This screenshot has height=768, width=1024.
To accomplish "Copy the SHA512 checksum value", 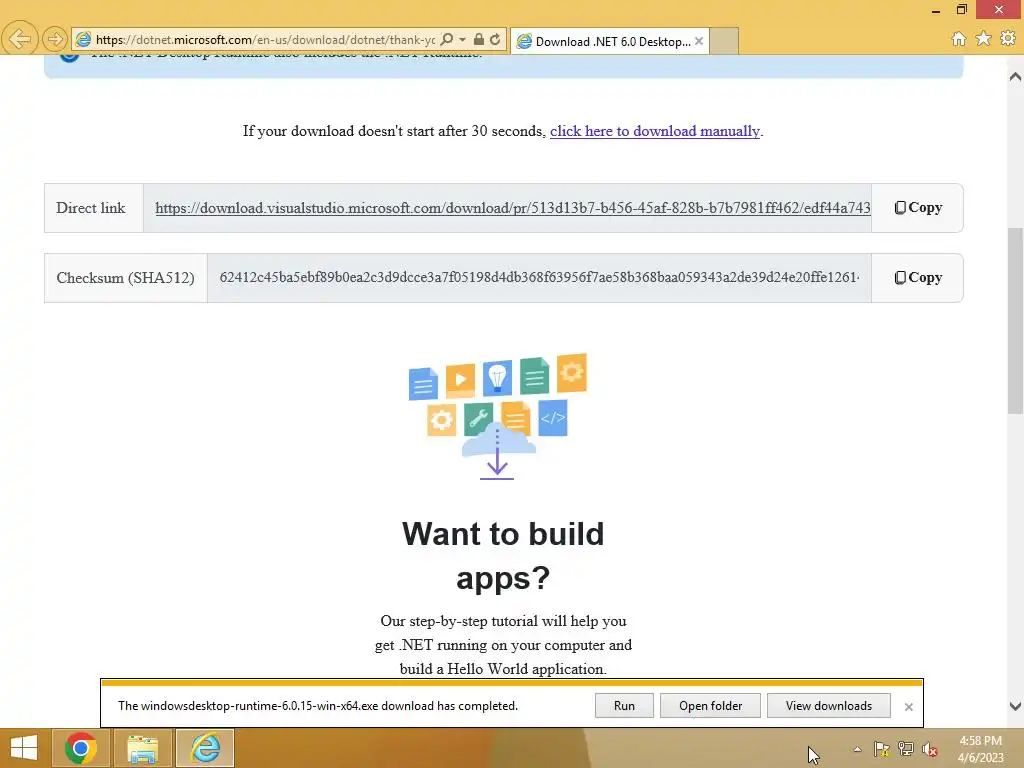I will click(918, 278).
